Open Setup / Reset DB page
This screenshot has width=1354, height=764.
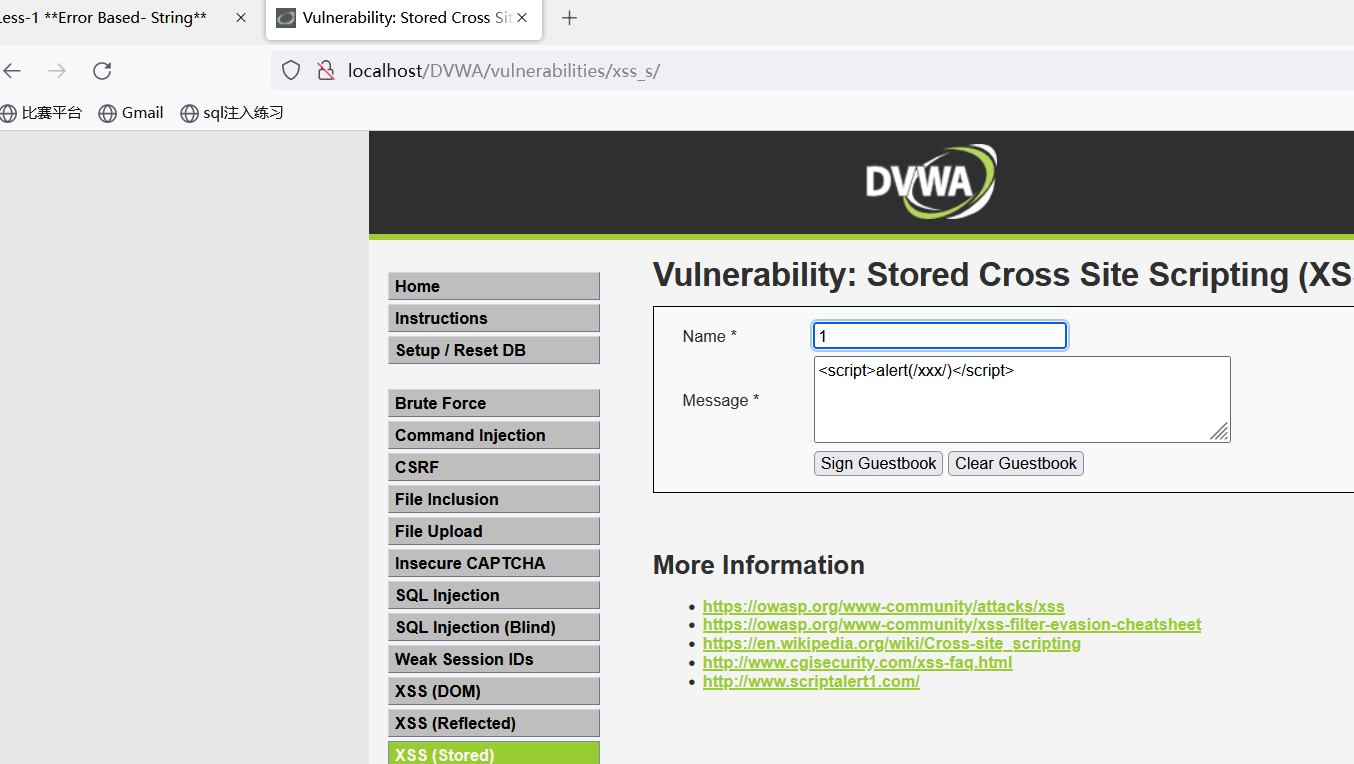point(494,350)
